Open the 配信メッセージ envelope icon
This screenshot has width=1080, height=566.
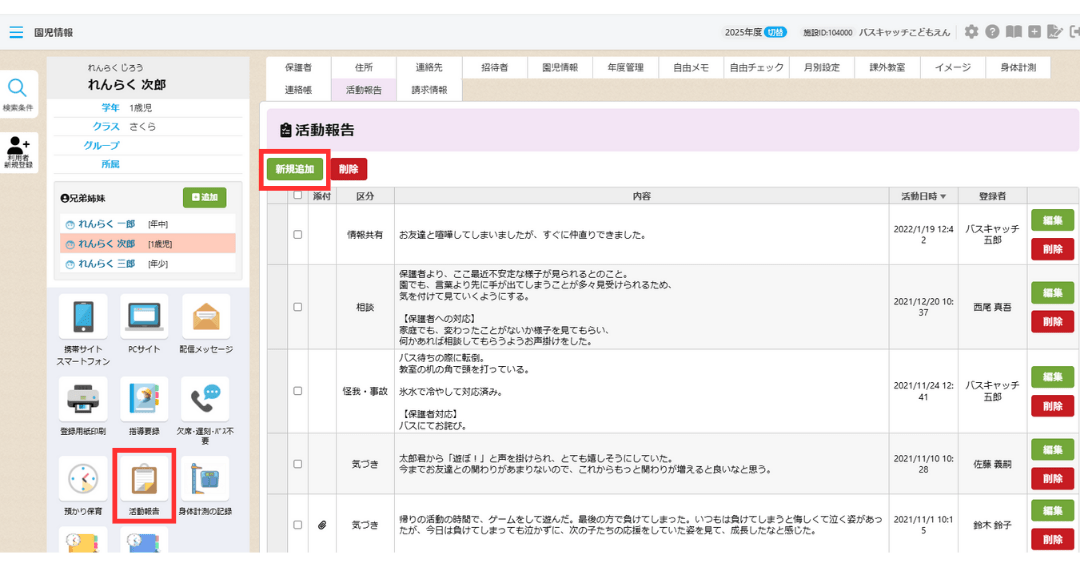[x=205, y=317]
